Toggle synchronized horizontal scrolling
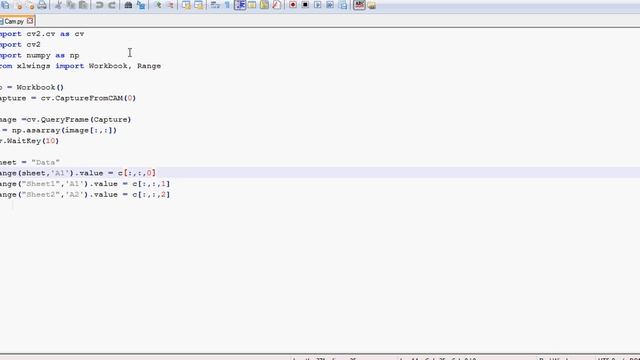The height and width of the screenshot is (360, 640). (199, 5)
